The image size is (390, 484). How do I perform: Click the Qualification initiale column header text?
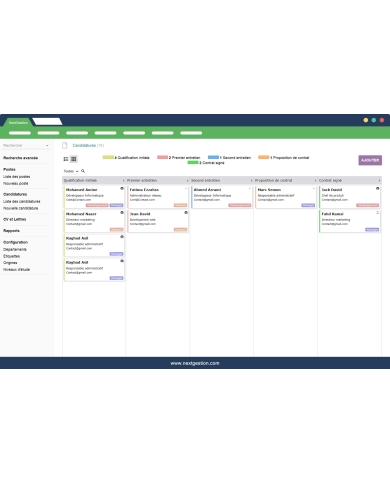point(80,180)
